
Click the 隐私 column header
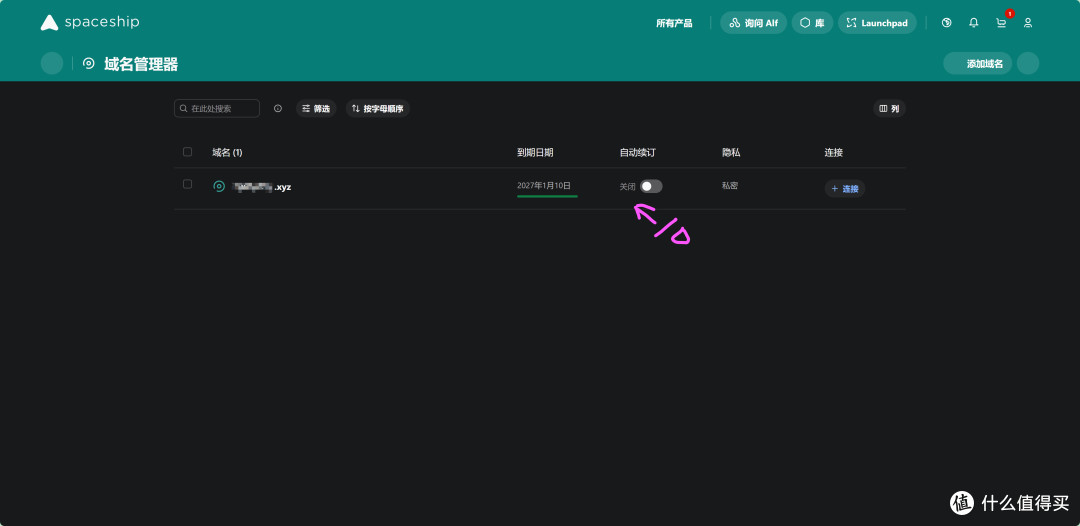pyautogui.click(x=730, y=152)
